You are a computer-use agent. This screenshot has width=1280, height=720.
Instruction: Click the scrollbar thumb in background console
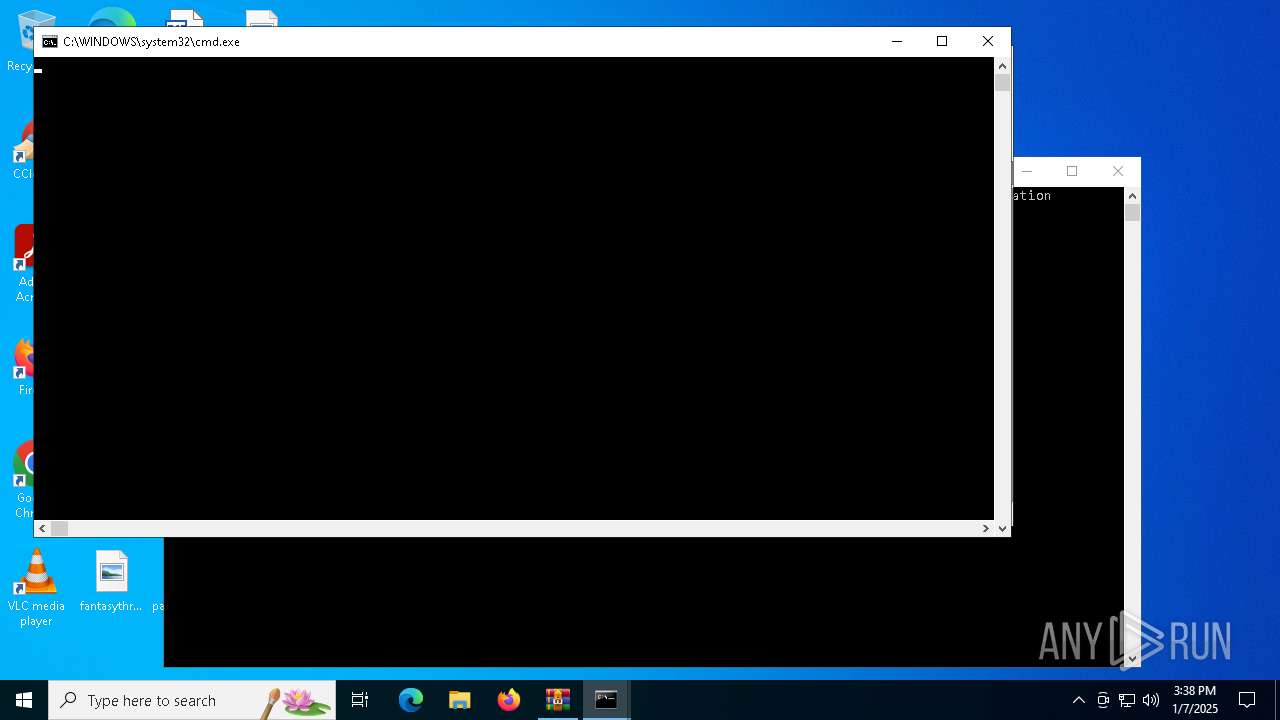click(1132, 212)
